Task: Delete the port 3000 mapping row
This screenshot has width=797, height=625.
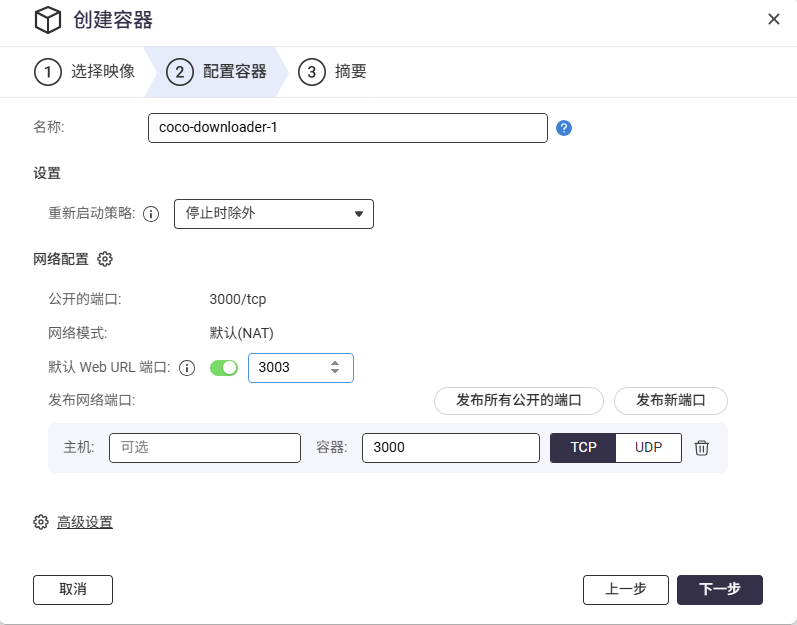Action: click(x=702, y=448)
